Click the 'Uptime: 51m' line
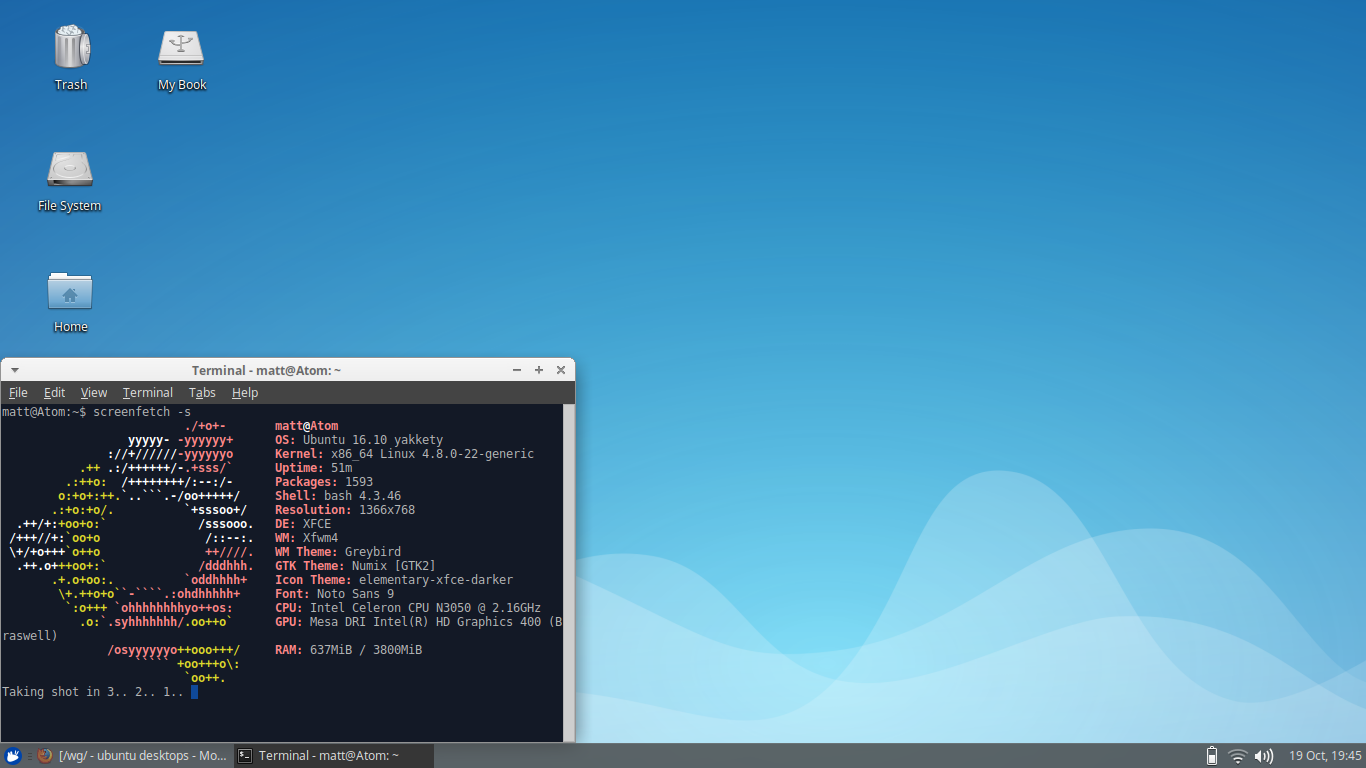This screenshot has width=1366, height=768. pos(313,468)
